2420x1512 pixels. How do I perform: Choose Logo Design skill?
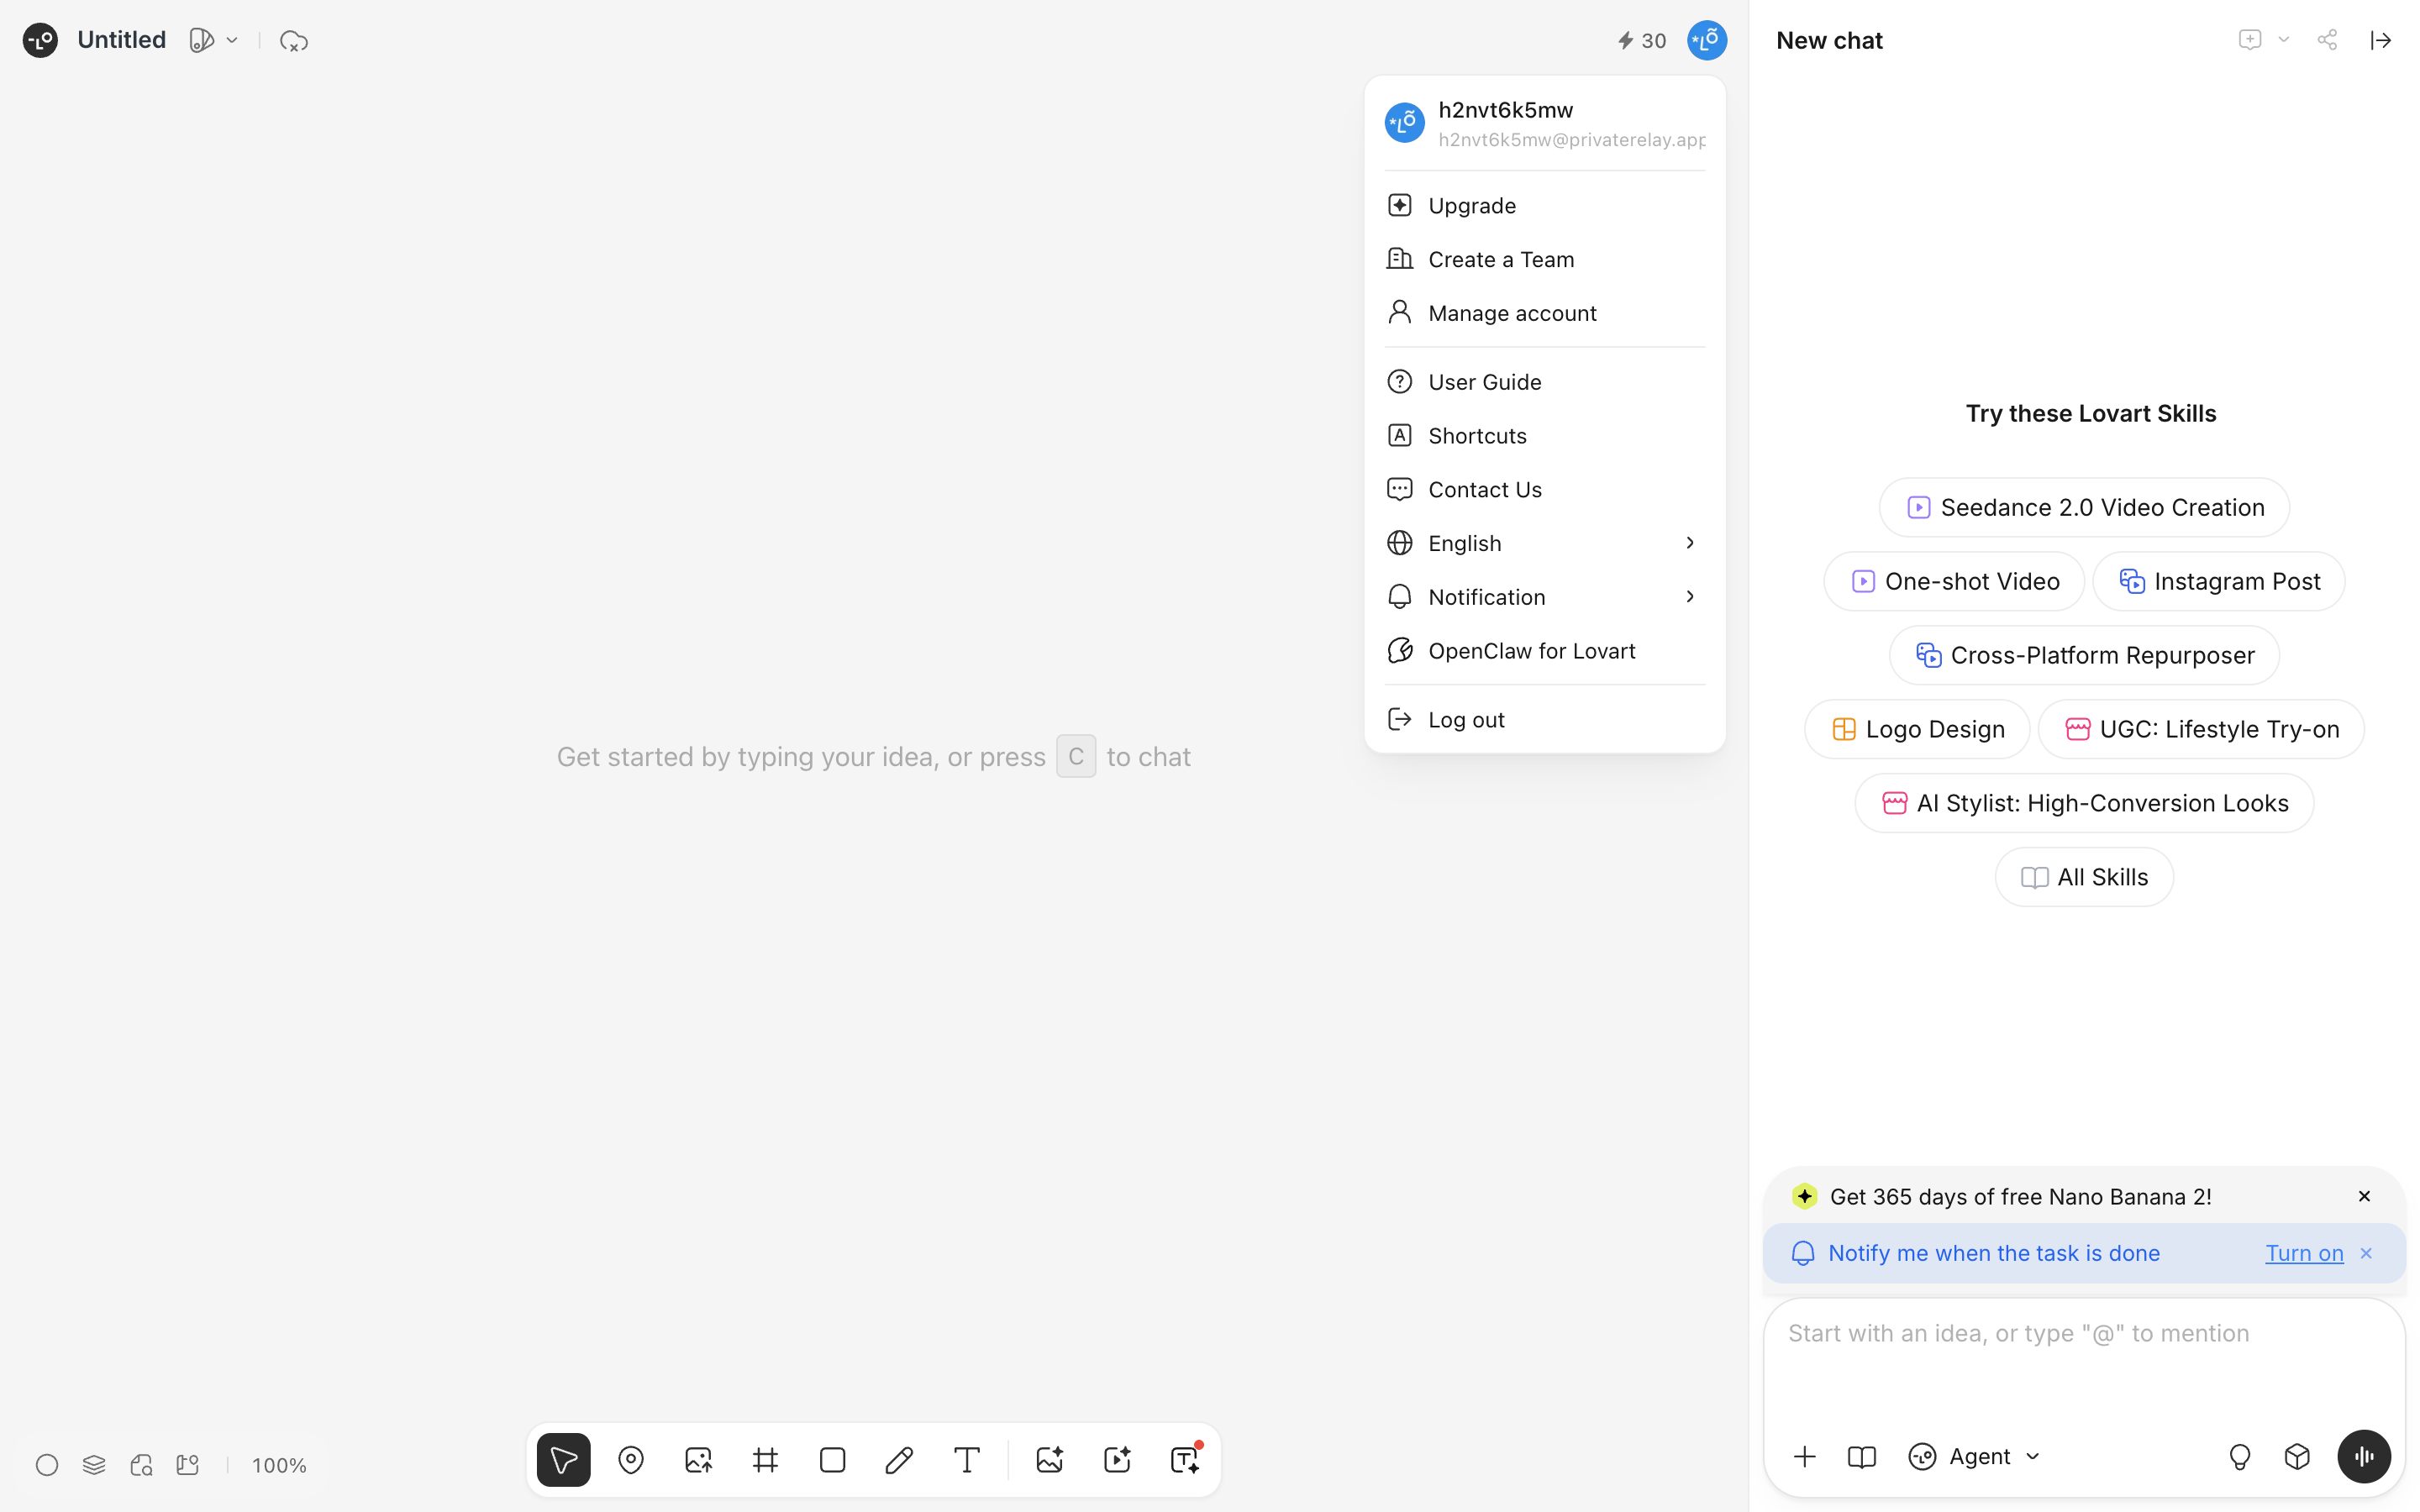(1917, 729)
